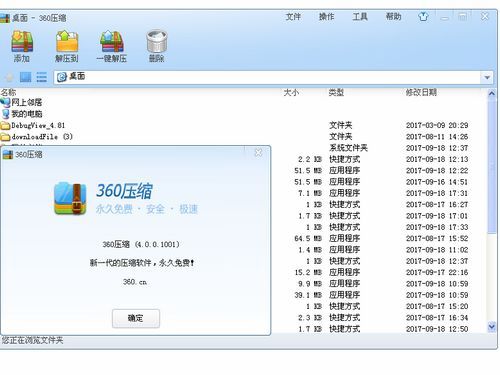Sort by 修改日期 column header
This screenshot has height=375, width=500.
[x=421, y=92]
